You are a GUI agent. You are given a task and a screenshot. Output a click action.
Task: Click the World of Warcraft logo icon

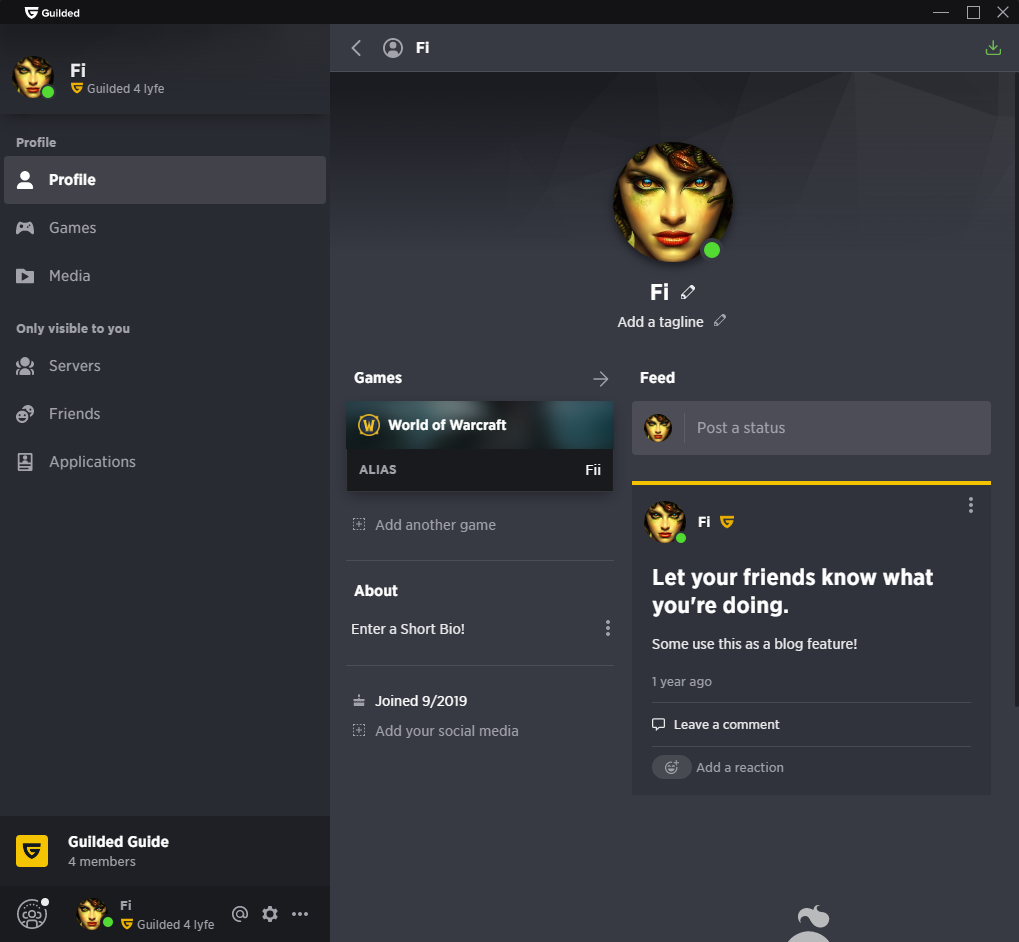click(369, 425)
